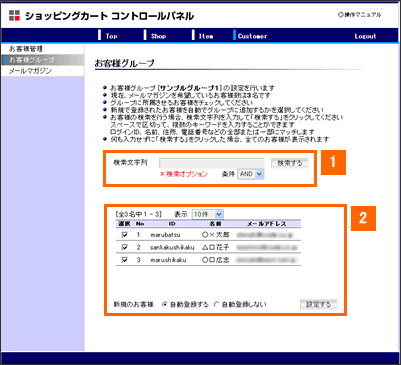Viewport: 401px width, 365px height.
Task: Click the ID text marushikaku
Action: point(168,260)
